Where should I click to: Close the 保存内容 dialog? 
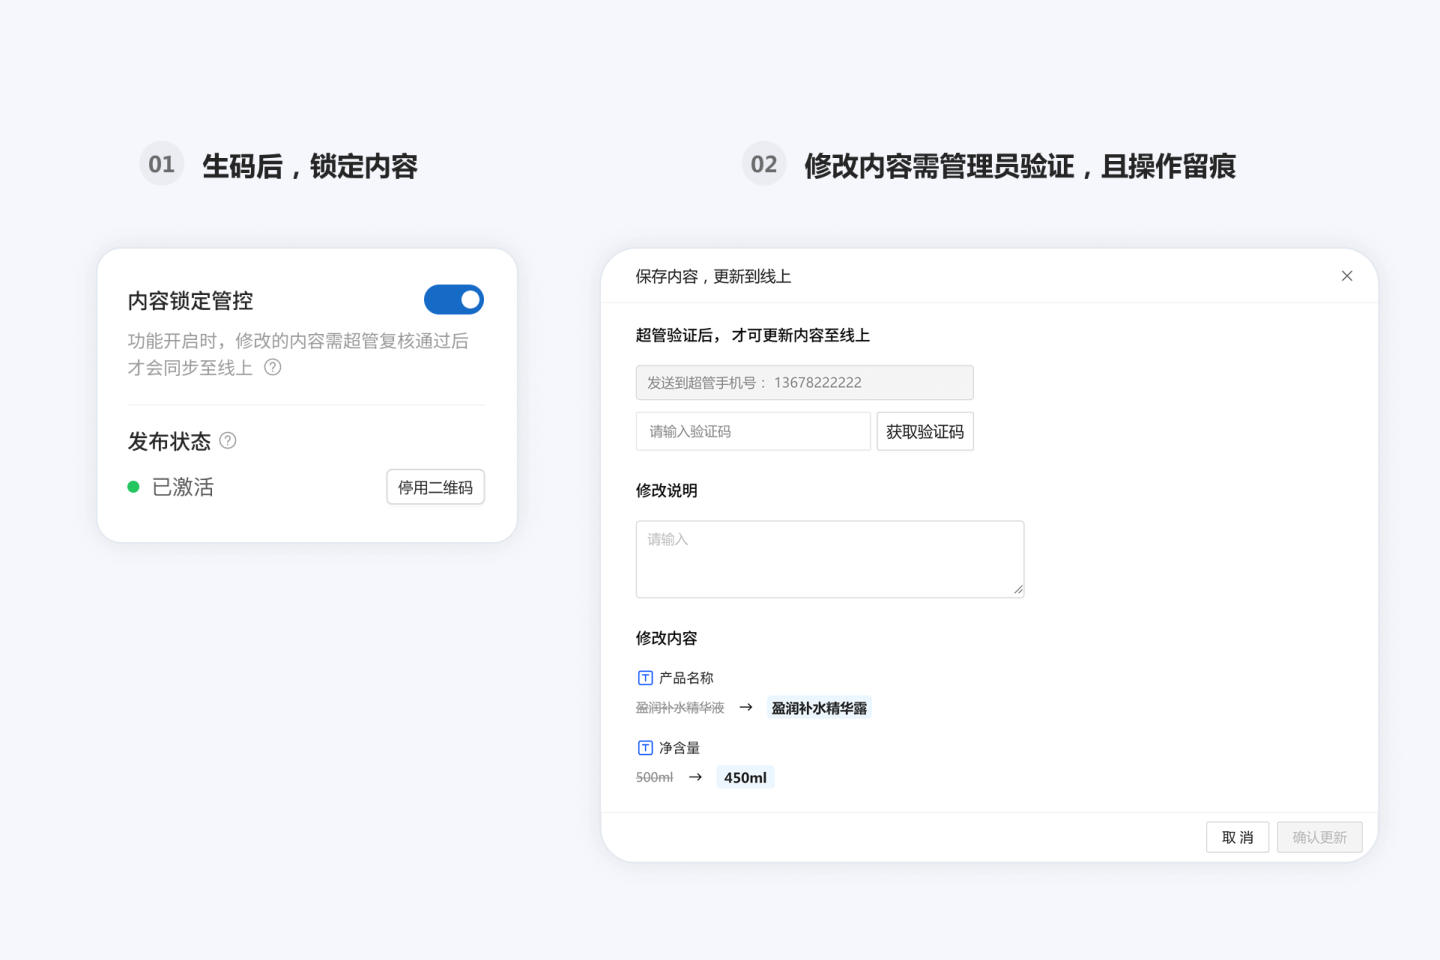click(1347, 276)
